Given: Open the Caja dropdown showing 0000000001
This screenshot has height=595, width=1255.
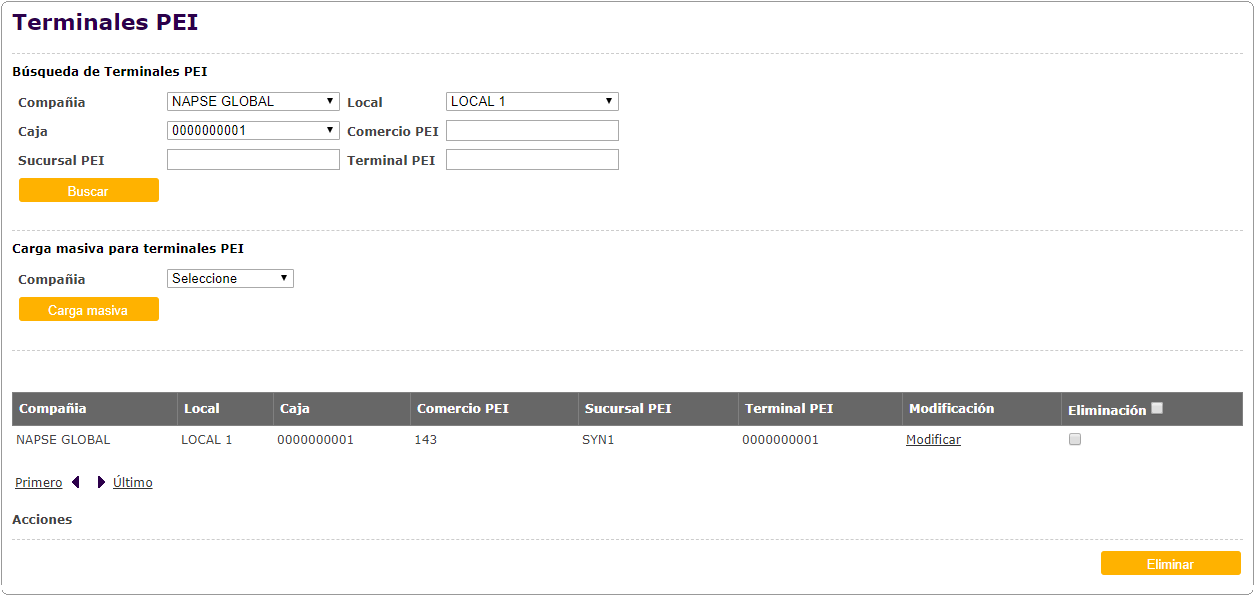Looking at the screenshot, I should point(253,130).
